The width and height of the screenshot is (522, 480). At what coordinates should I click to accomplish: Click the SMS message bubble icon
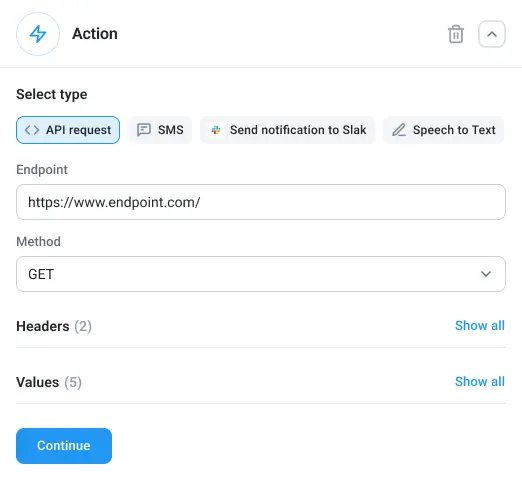point(144,130)
